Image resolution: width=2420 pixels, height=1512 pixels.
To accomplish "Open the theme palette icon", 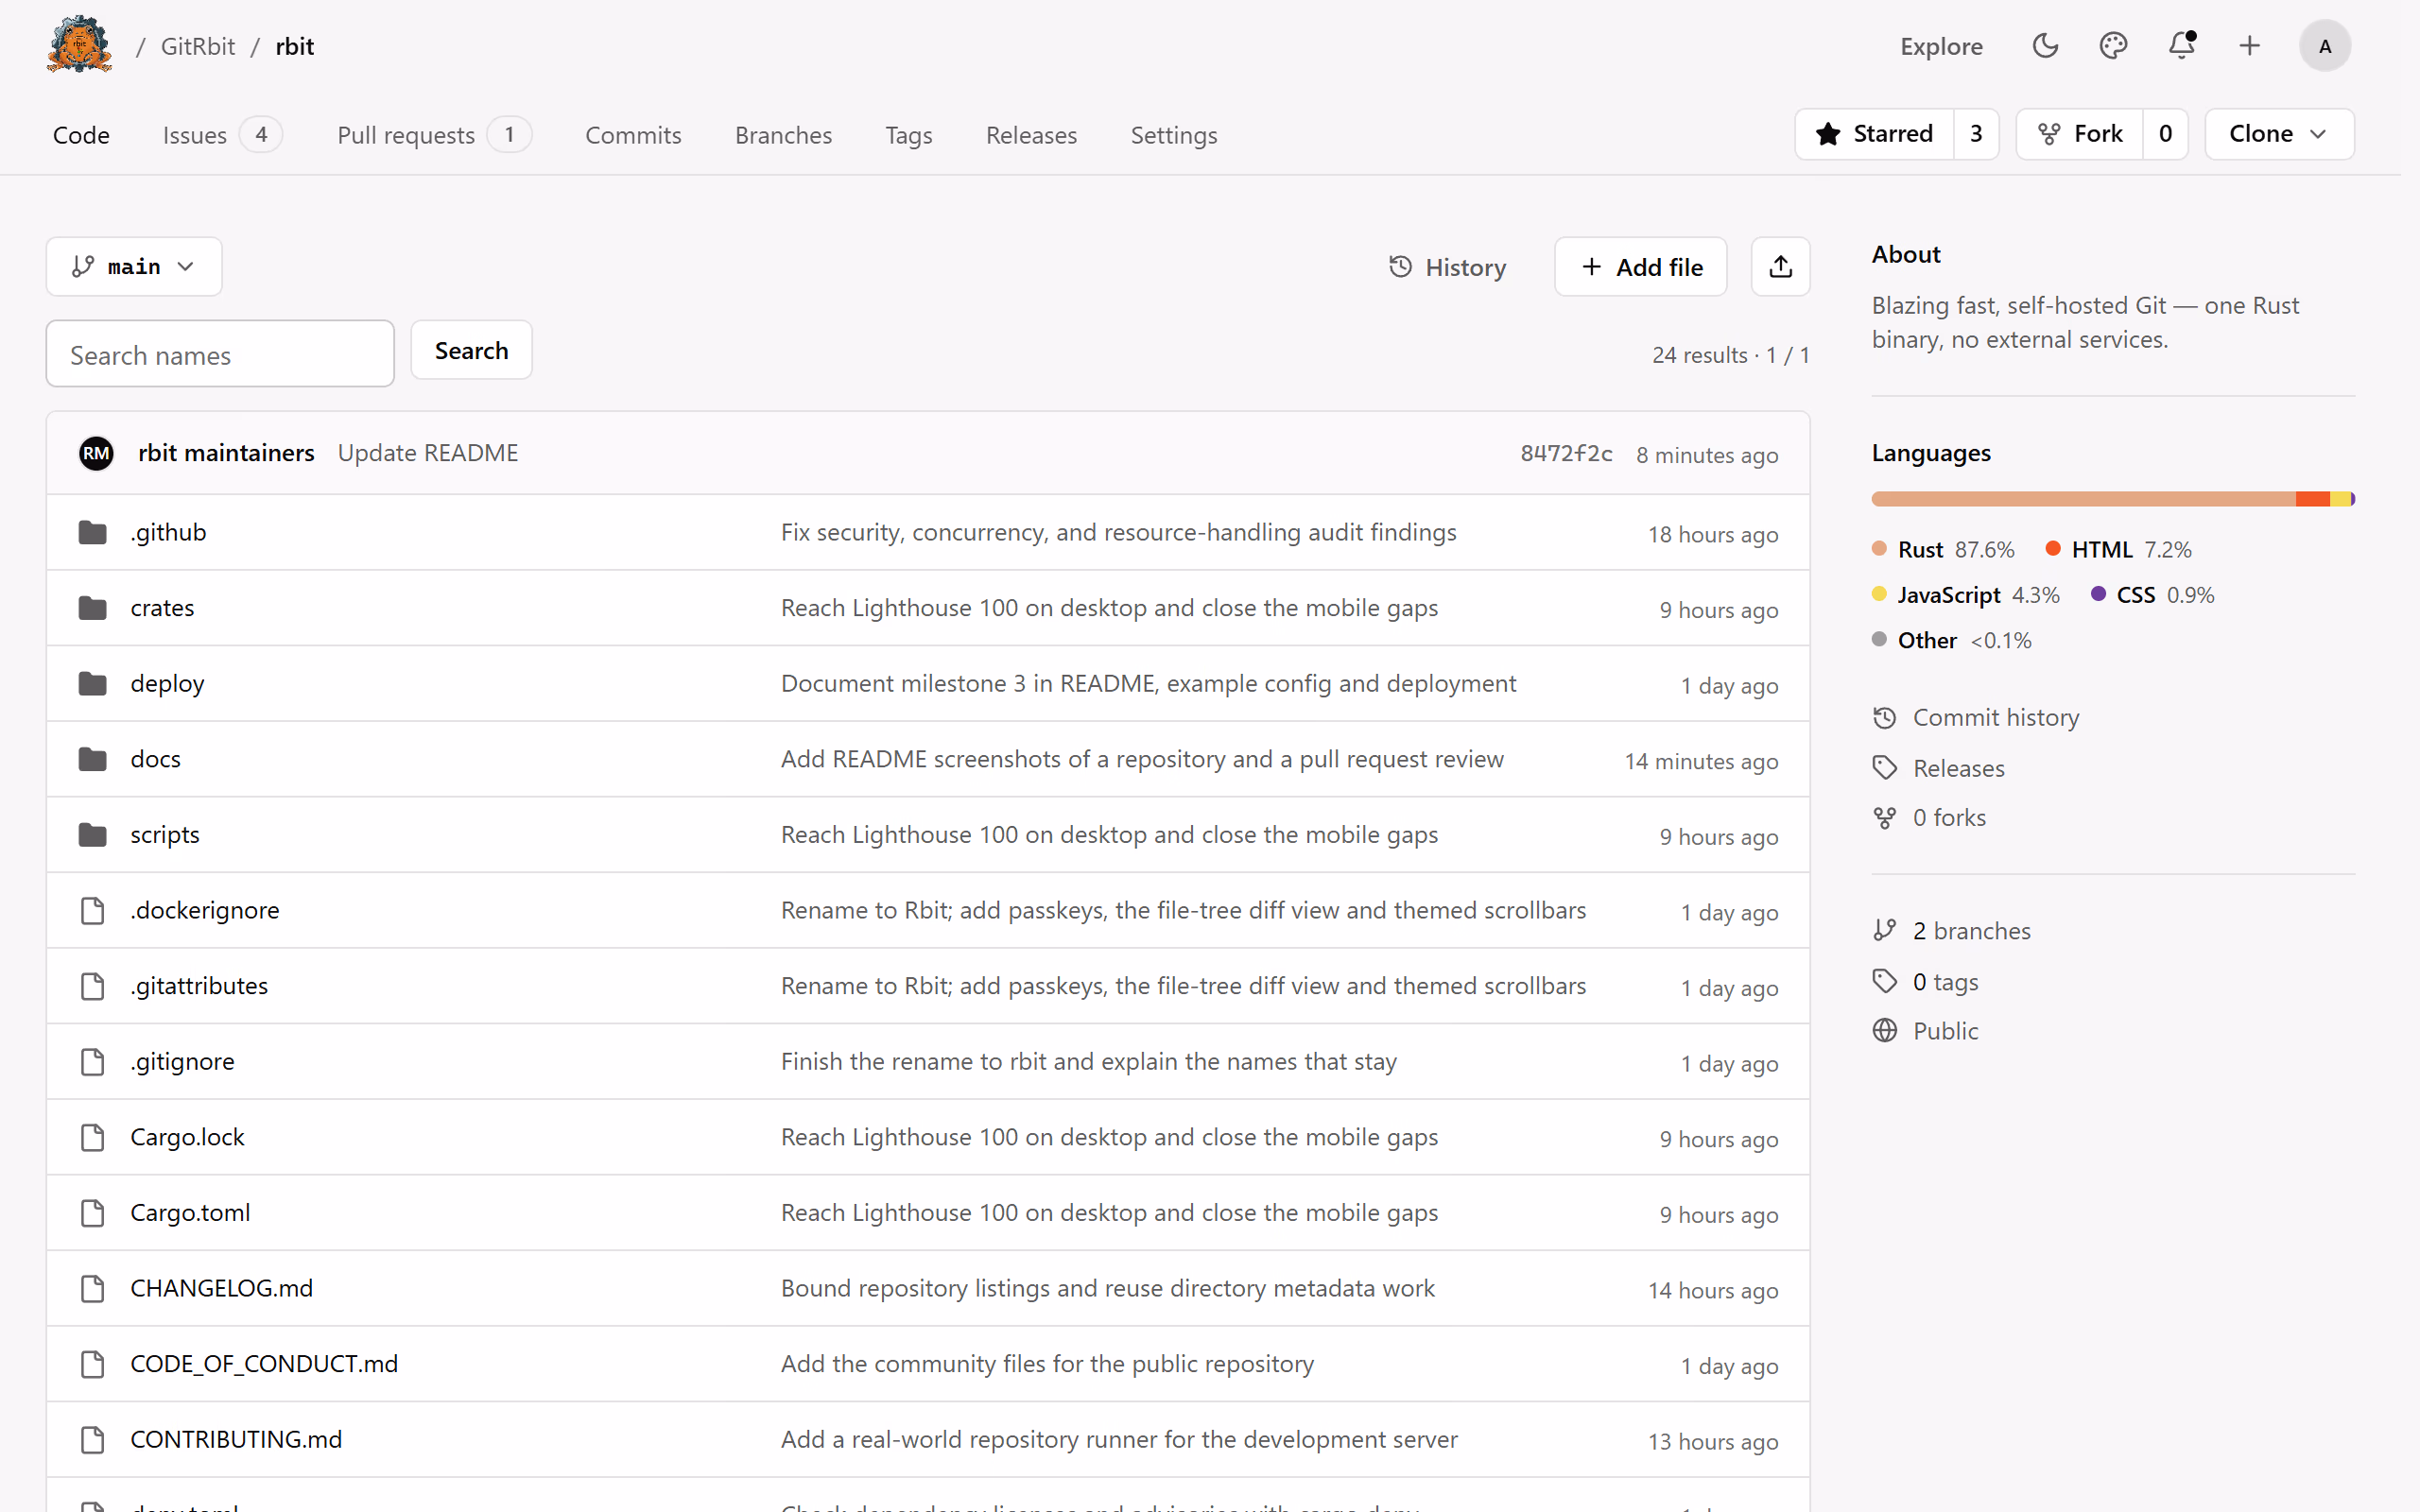I will click(x=2113, y=46).
